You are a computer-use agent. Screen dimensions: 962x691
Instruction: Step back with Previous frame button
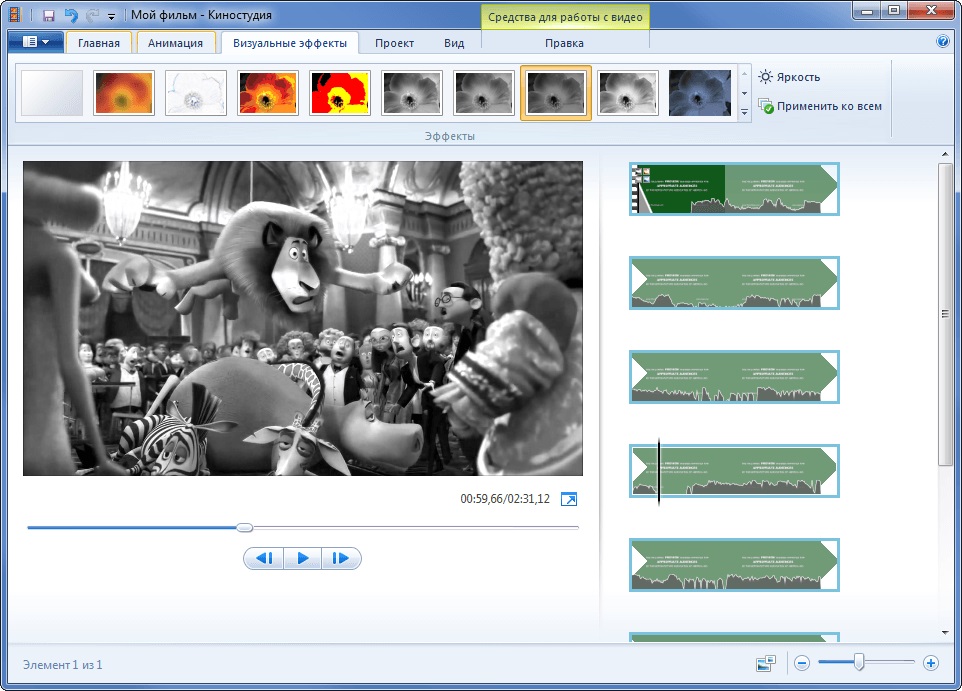264,559
